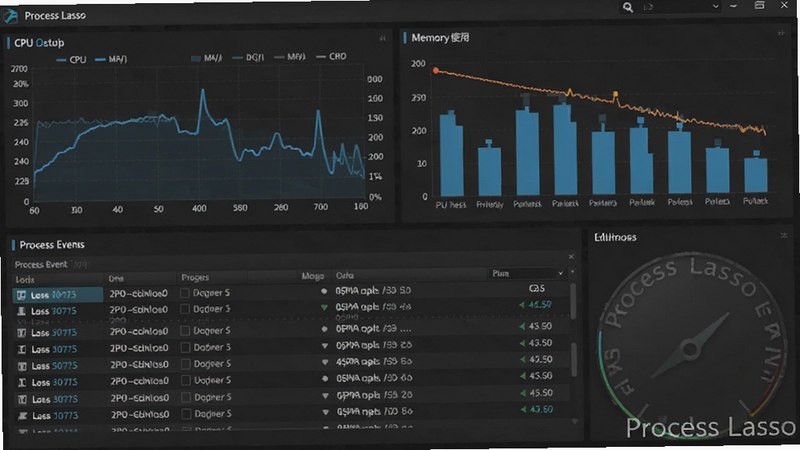
Task: Click the process icon of Lass 50775 row
Action: [x=22, y=366]
